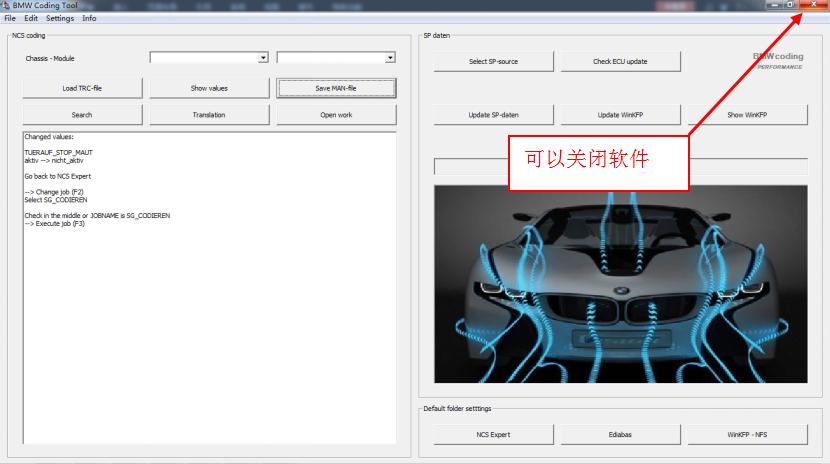Click the Save MAN-file button
Image resolution: width=830 pixels, height=464 pixels.
[x=336, y=88]
